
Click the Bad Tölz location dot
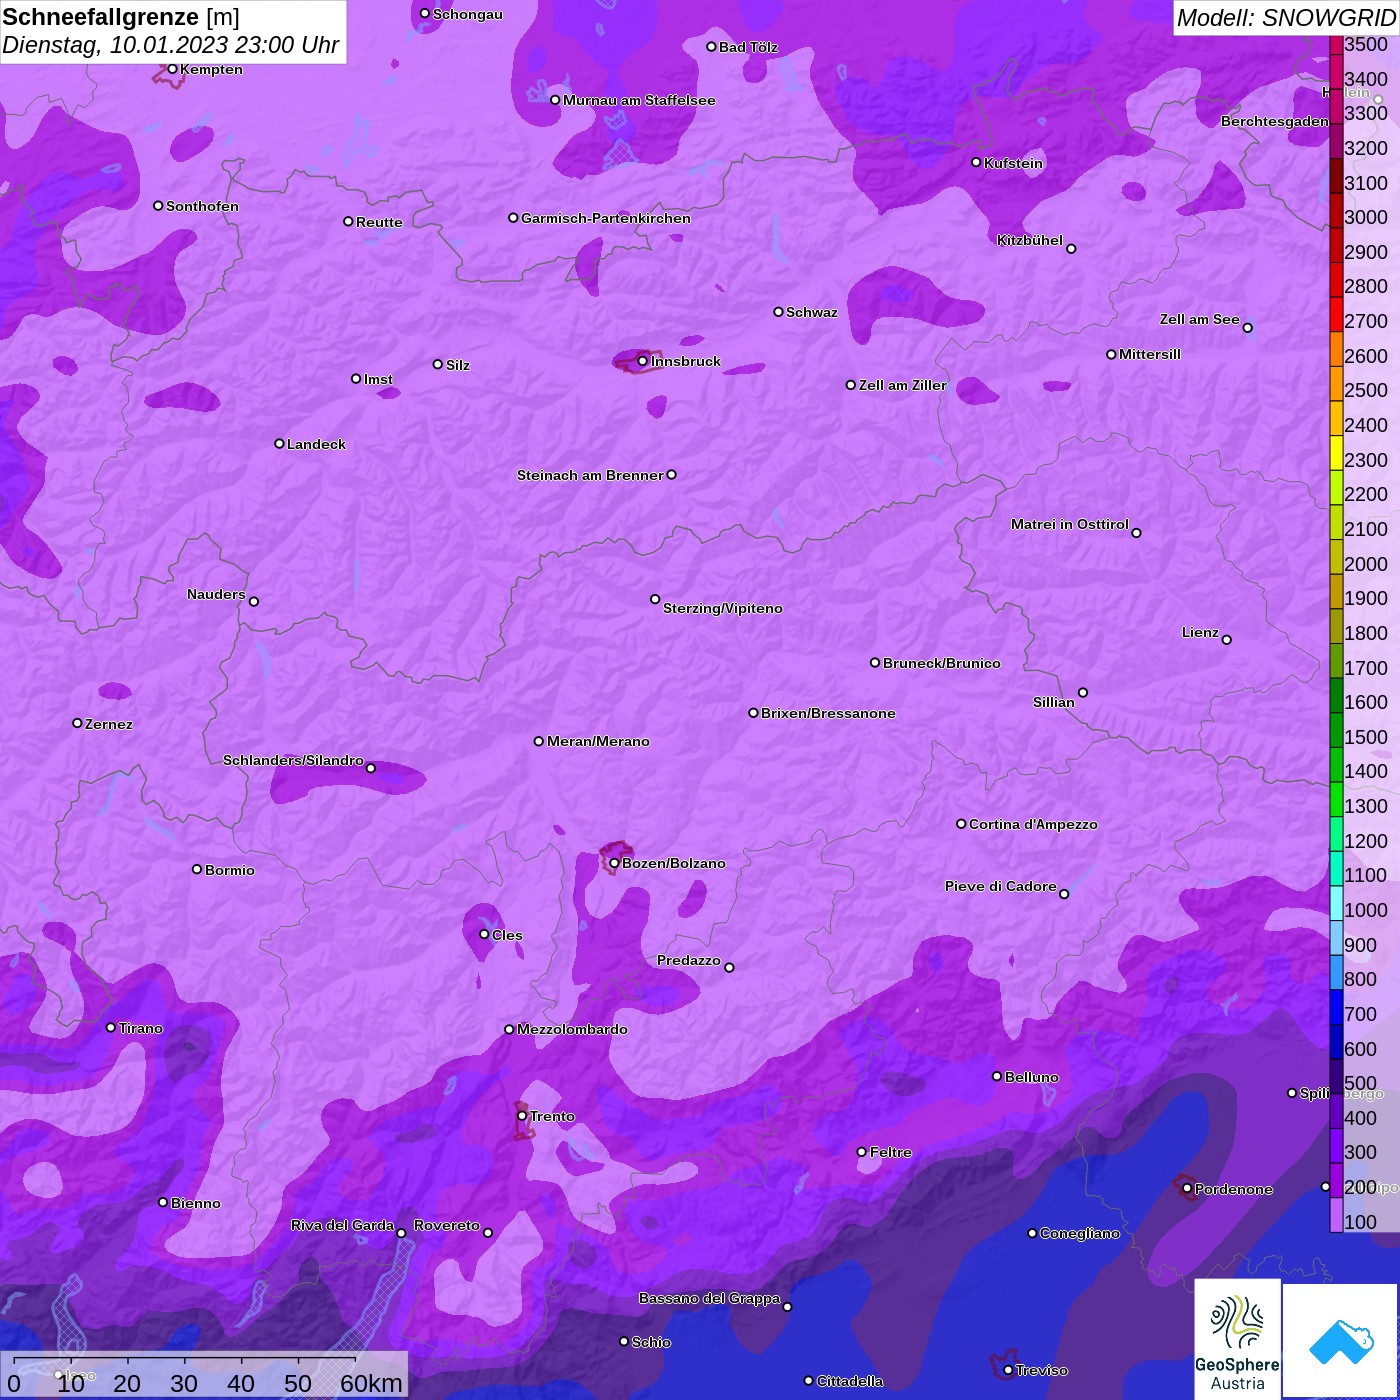pyautogui.click(x=711, y=46)
